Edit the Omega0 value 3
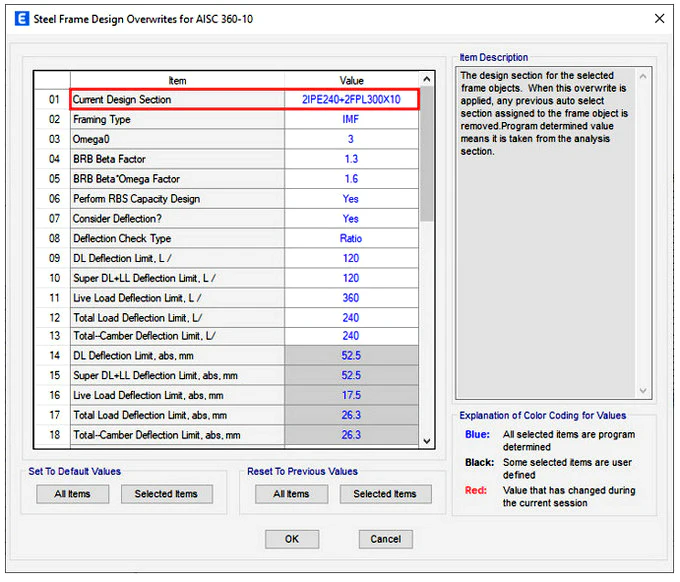The width and height of the screenshot is (680, 582). (x=351, y=139)
